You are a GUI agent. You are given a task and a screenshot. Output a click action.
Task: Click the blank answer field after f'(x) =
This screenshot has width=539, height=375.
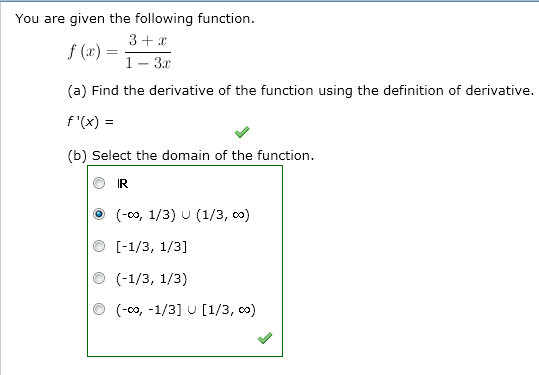172,122
